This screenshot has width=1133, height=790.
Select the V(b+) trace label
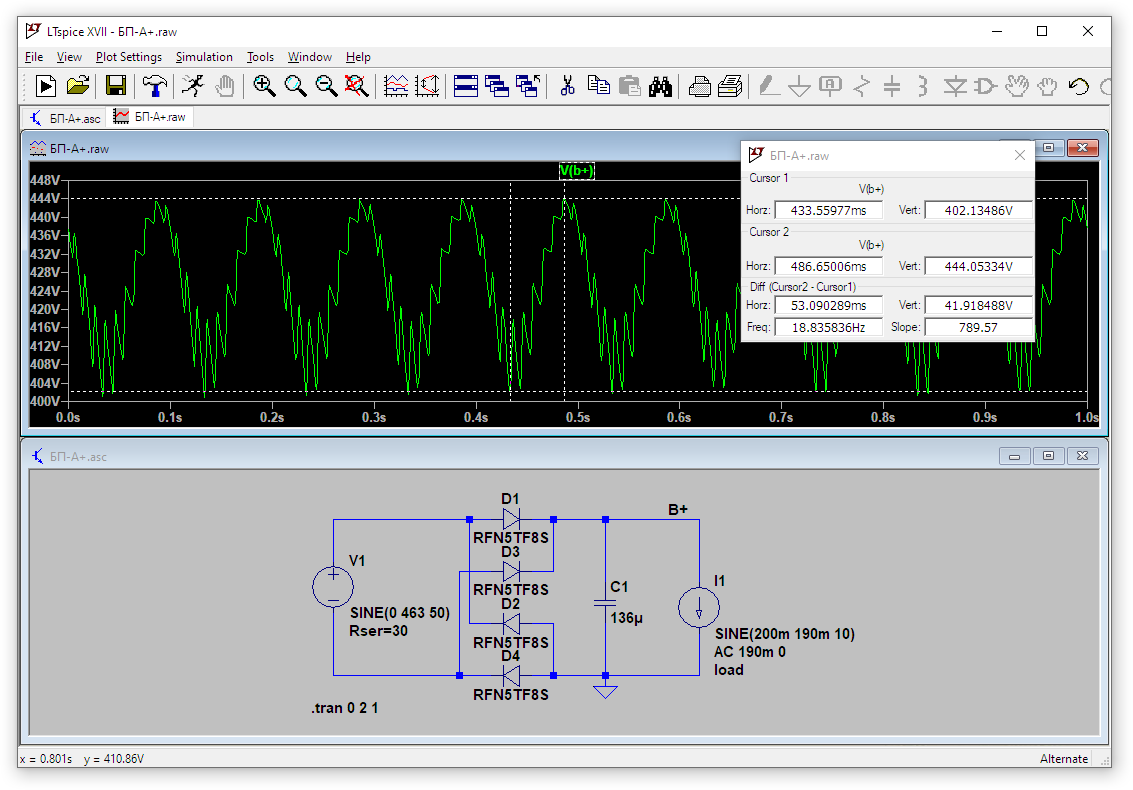pos(576,171)
